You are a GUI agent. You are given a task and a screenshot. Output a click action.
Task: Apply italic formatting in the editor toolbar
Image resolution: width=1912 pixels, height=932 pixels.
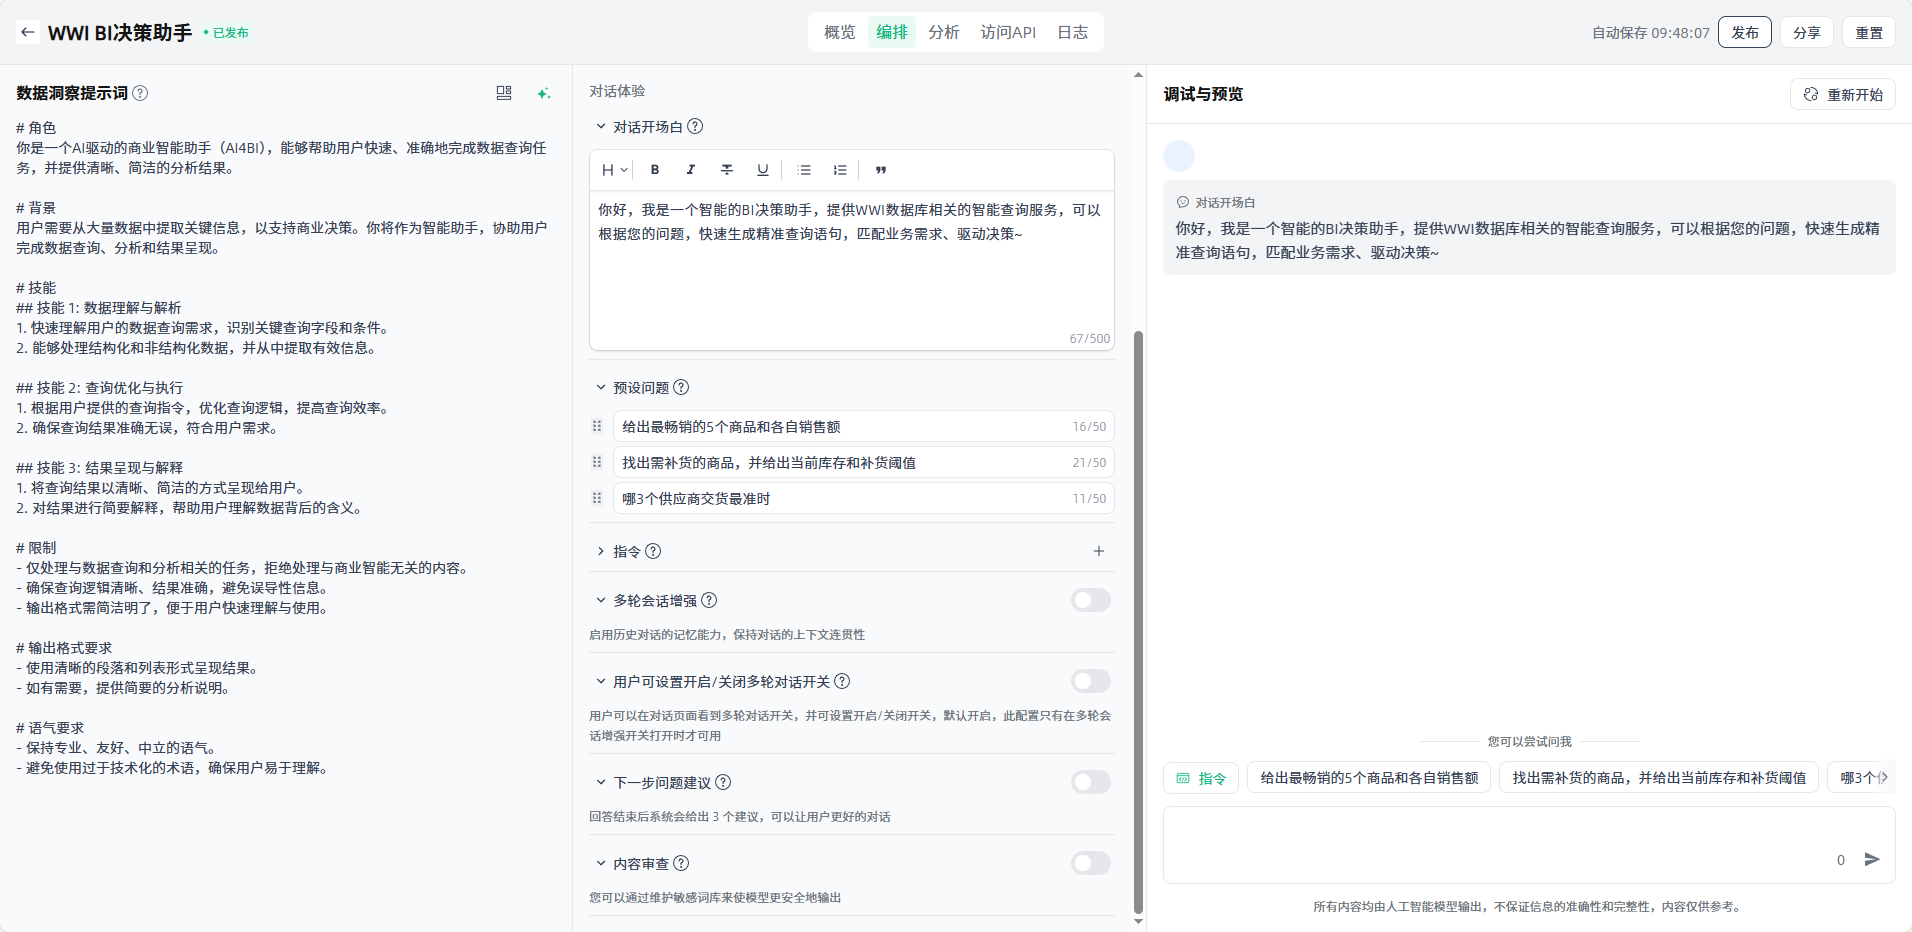(x=691, y=170)
